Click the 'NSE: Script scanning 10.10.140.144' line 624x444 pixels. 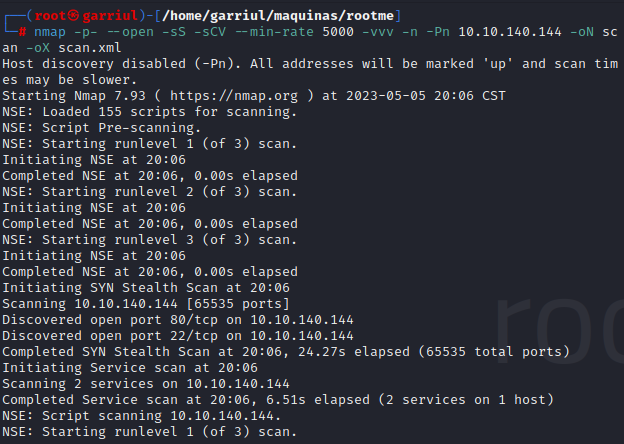(142, 416)
